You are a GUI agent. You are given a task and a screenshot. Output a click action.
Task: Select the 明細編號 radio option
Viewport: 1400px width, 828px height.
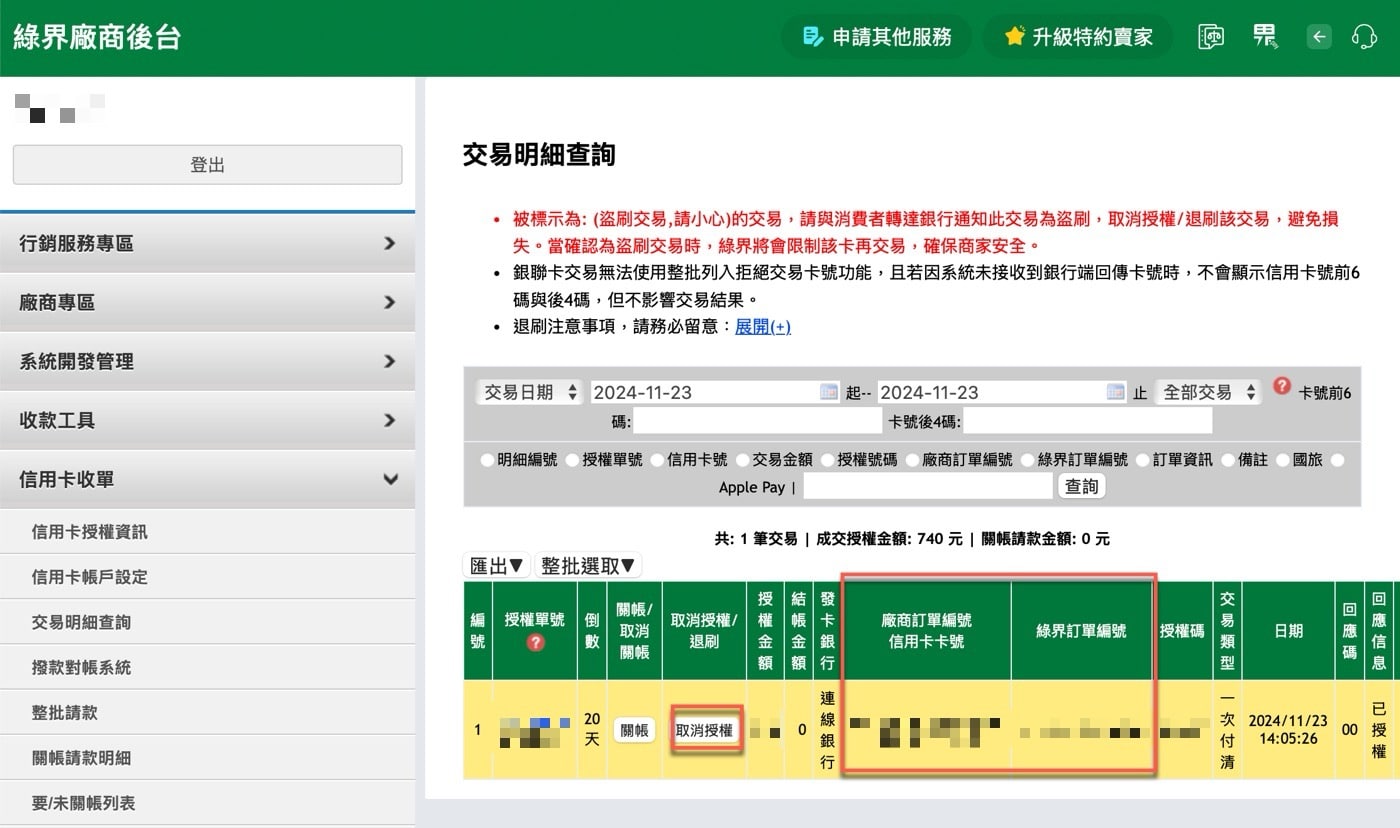[x=487, y=460]
